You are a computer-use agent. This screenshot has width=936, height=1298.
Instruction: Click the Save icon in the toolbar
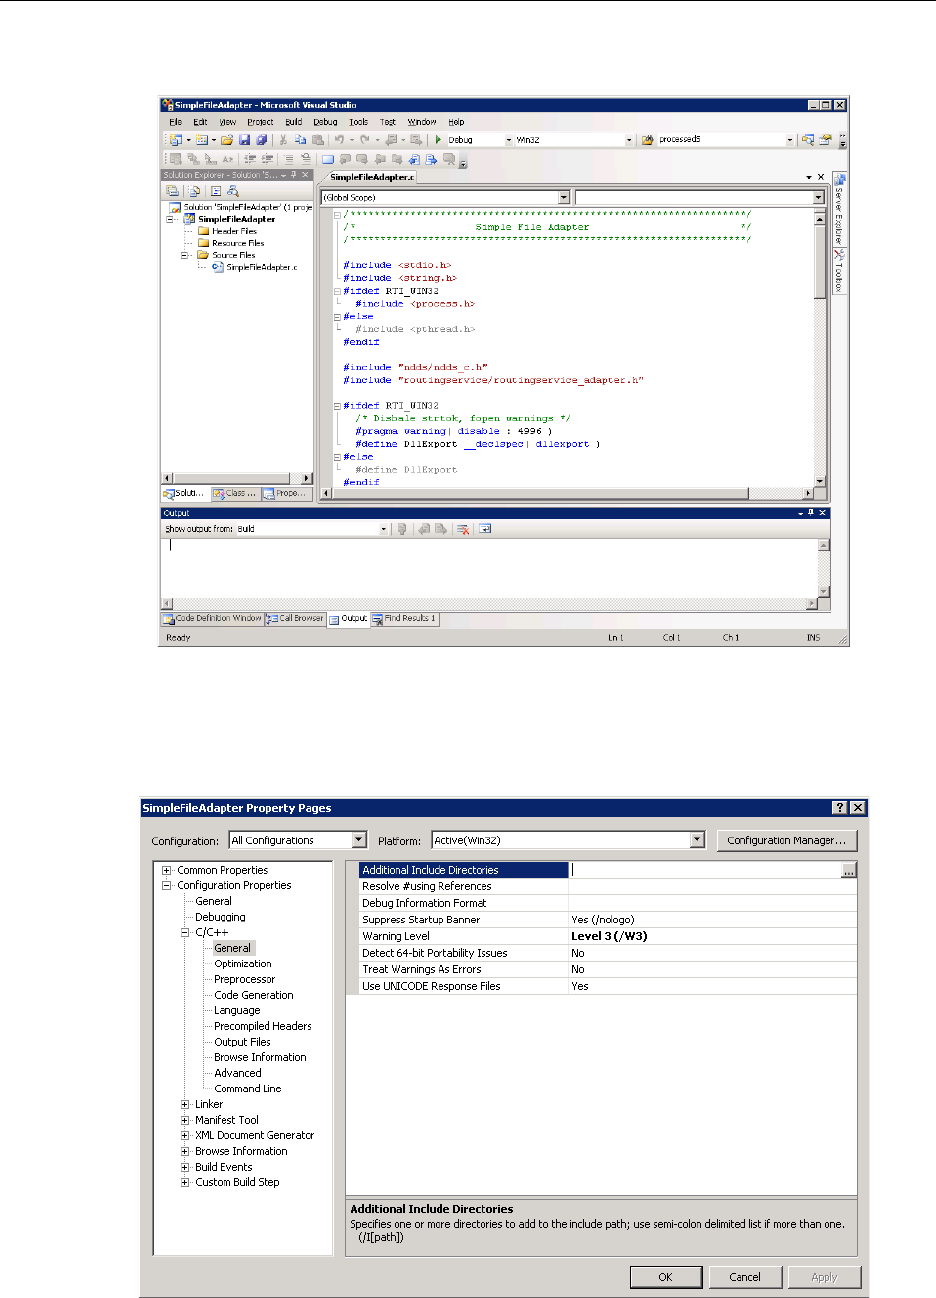coord(244,140)
